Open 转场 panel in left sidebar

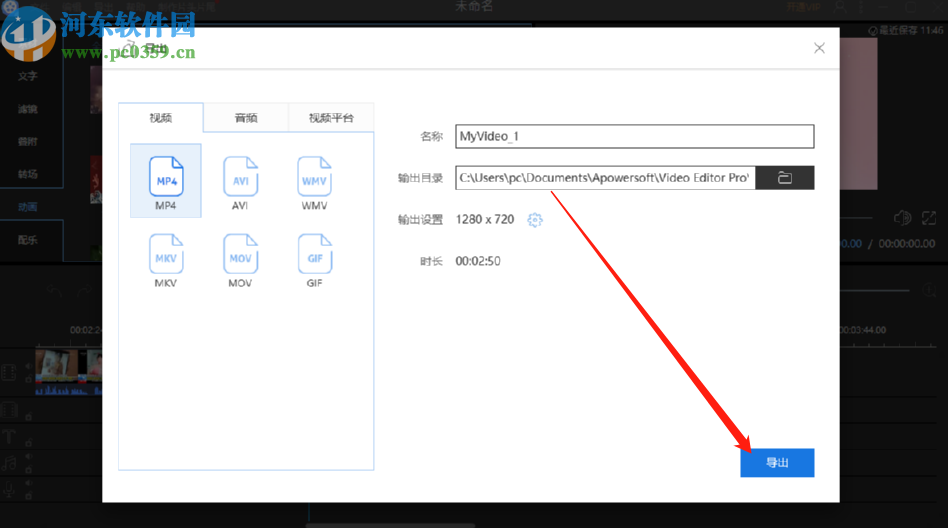coord(28,174)
